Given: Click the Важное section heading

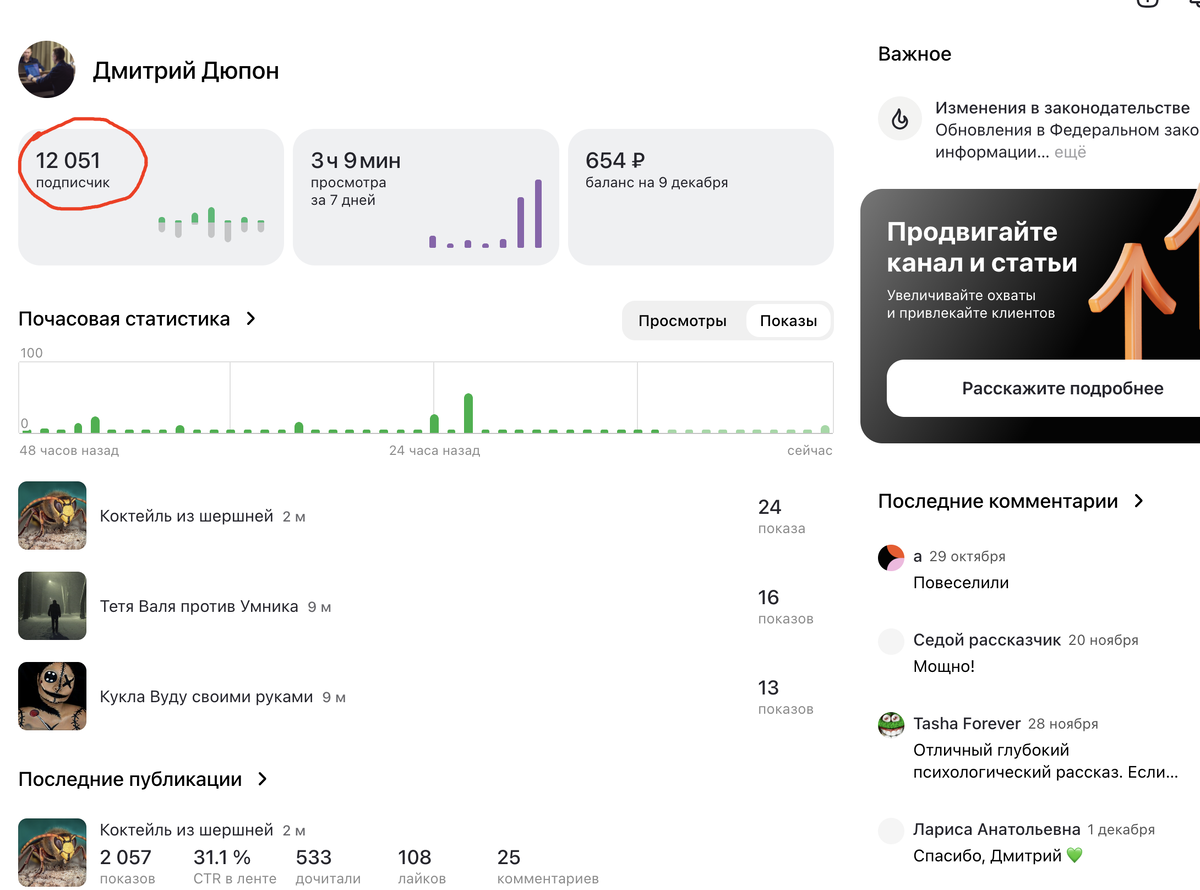Looking at the screenshot, I should [914, 54].
